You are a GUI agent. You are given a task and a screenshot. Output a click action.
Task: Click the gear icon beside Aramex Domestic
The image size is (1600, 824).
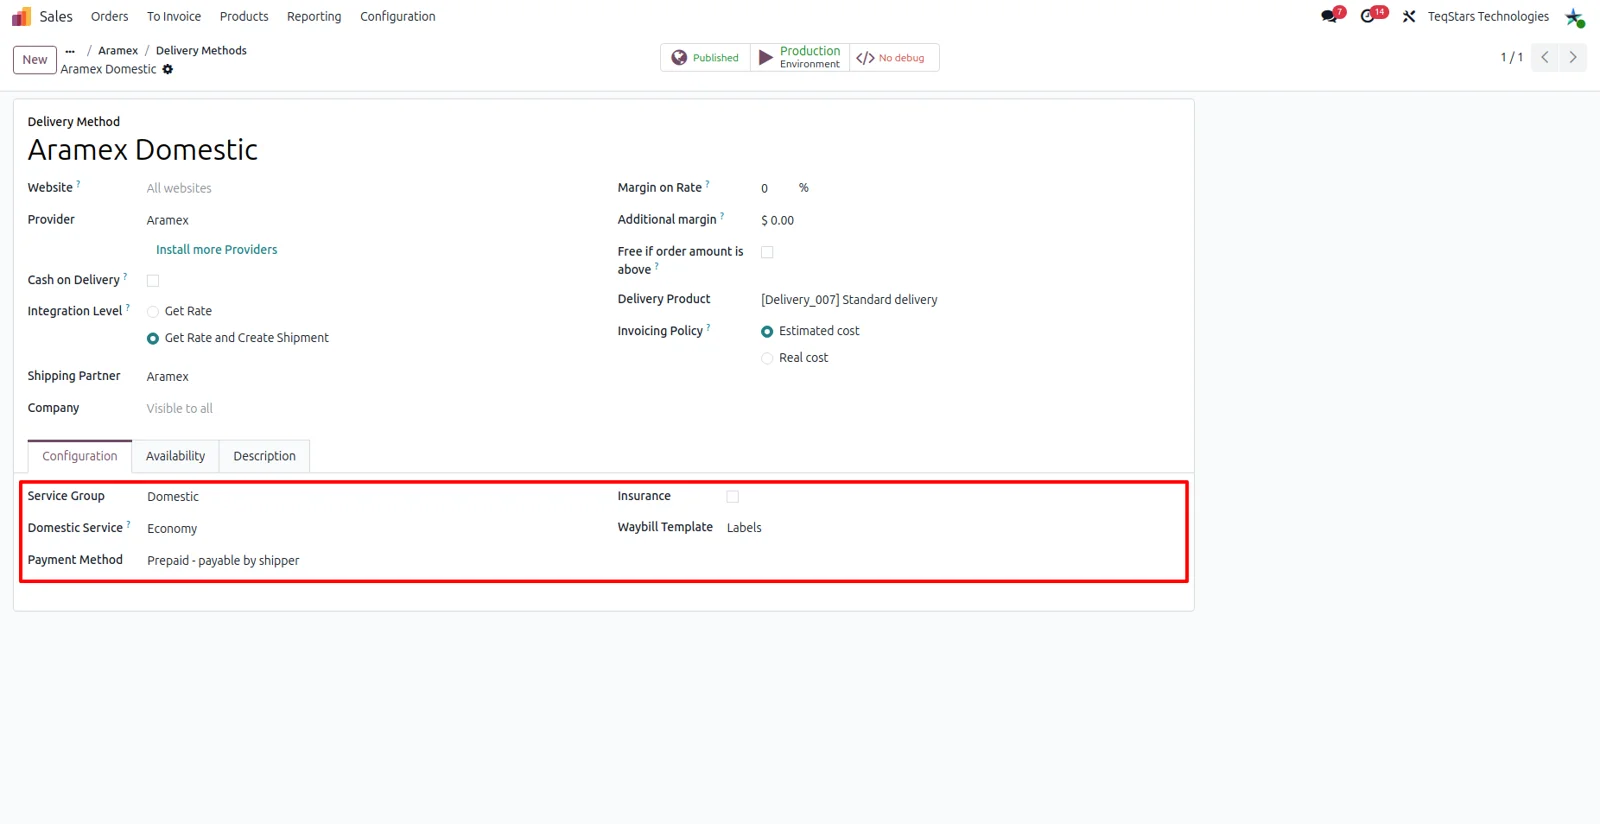(168, 69)
